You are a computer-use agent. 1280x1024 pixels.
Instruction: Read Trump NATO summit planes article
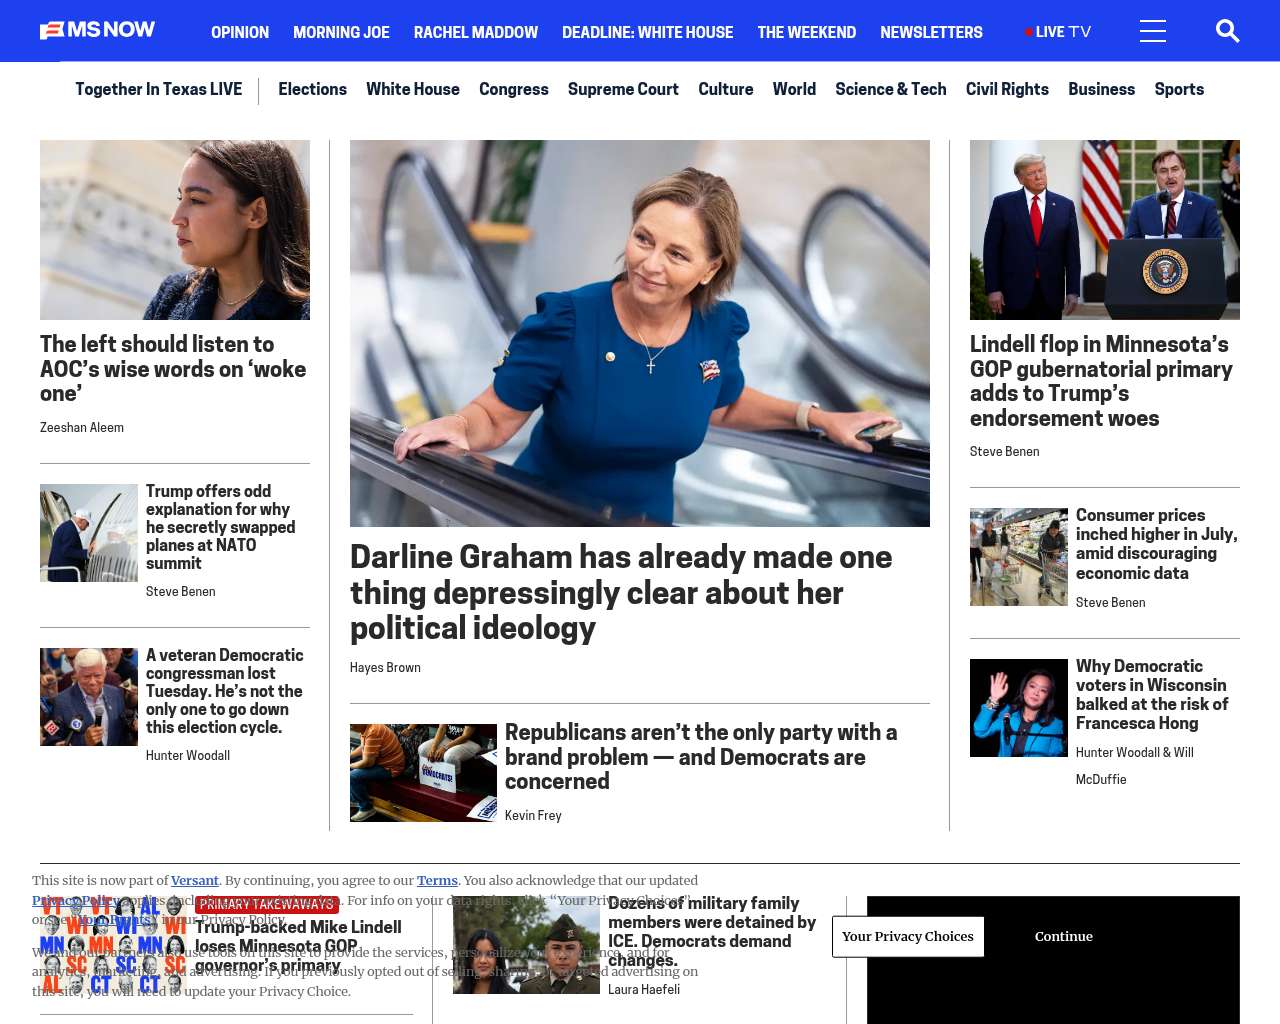pos(220,527)
